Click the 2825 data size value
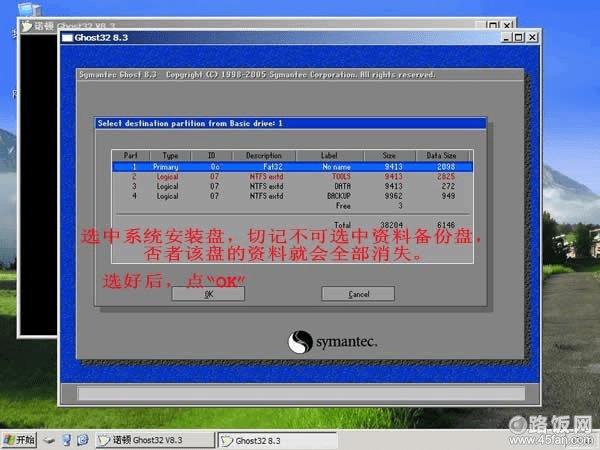The width and height of the screenshot is (600, 450). (x=446, y=176)
